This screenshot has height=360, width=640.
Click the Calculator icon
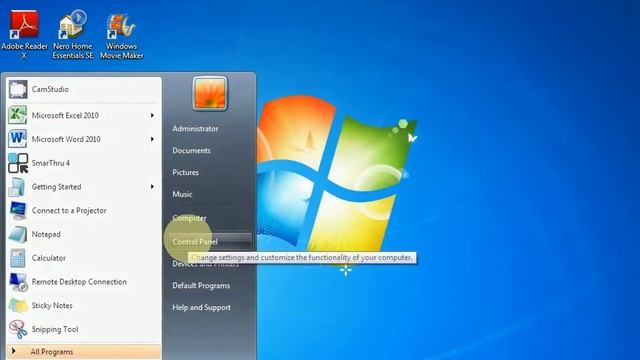coord(18,258)
